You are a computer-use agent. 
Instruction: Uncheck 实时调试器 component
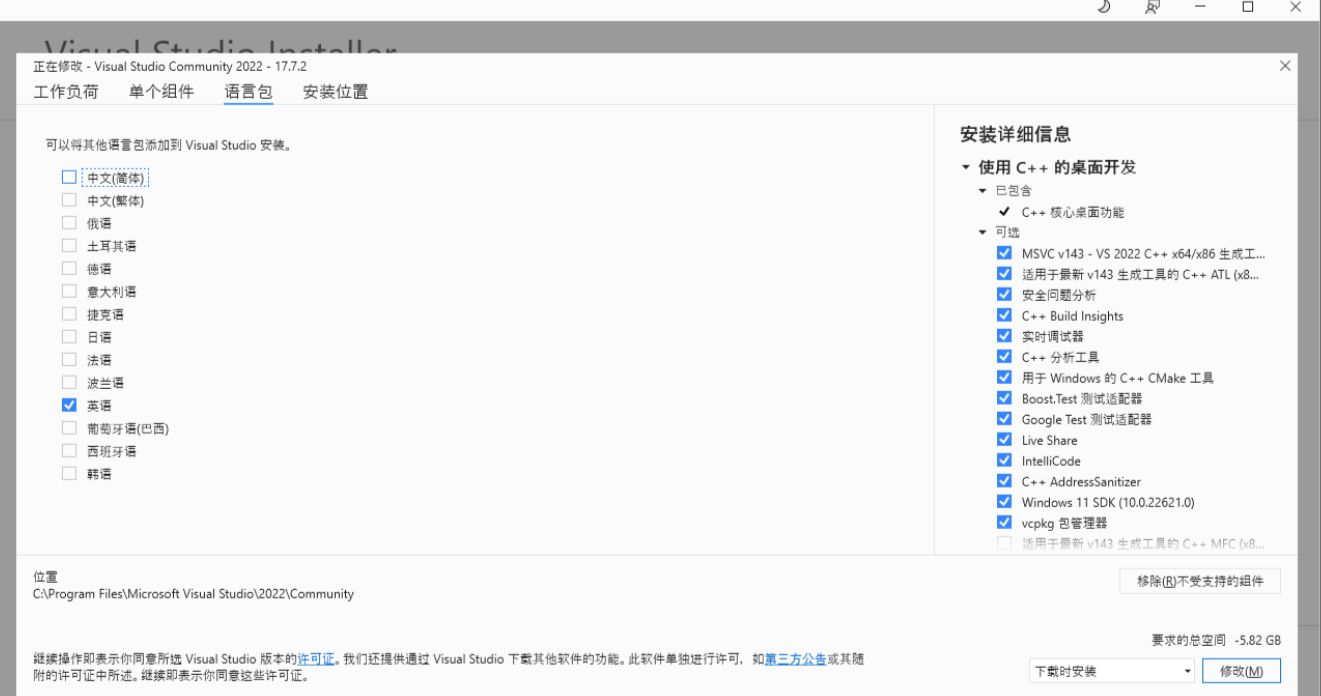point(1004,336)
